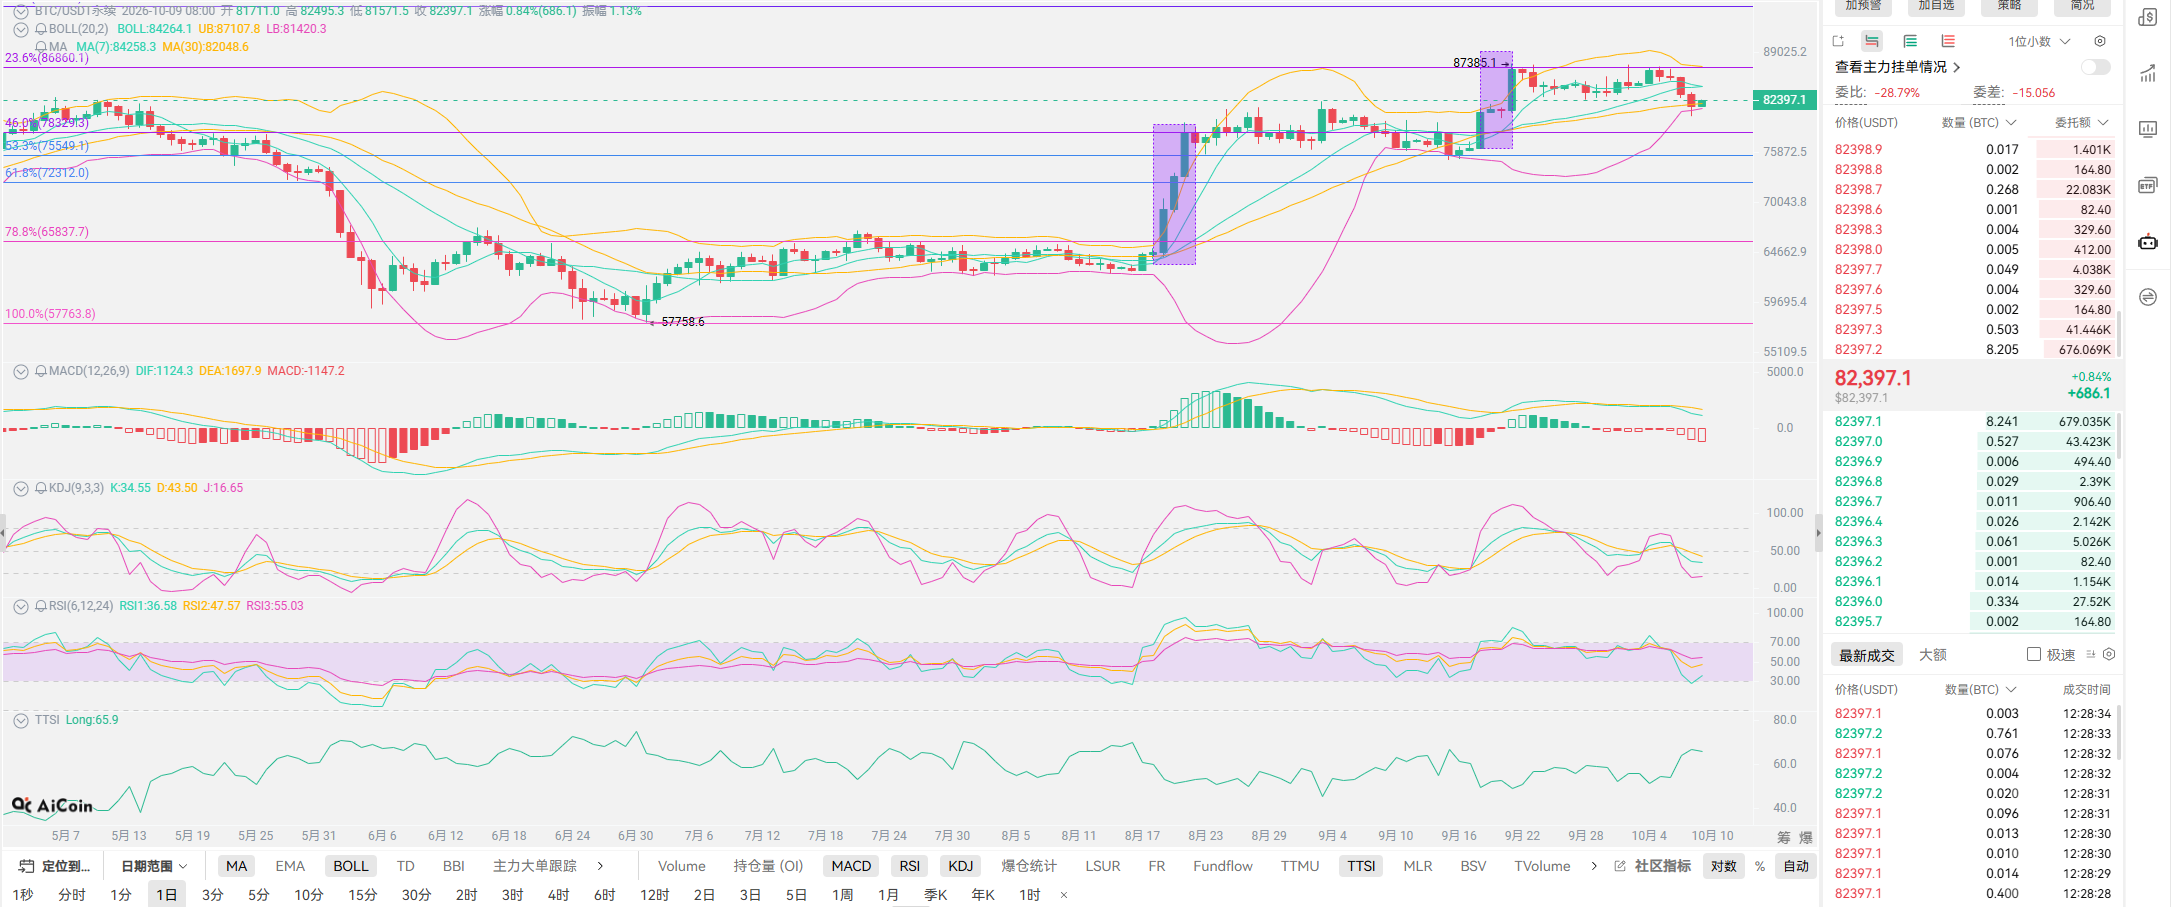Open settings gear beside 极速 checkbox
This screenshot has height=907, width=2171.
[x=2109, y=654]
